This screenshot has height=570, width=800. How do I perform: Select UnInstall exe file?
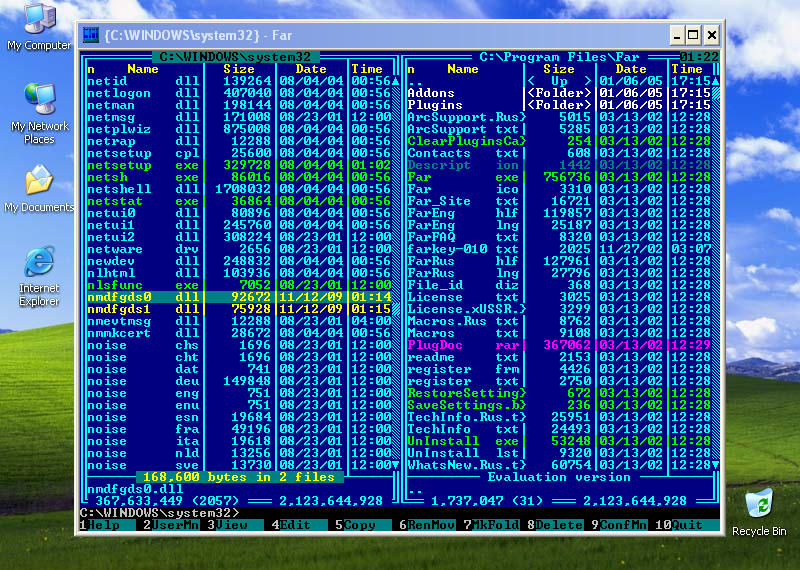[559, 441]
